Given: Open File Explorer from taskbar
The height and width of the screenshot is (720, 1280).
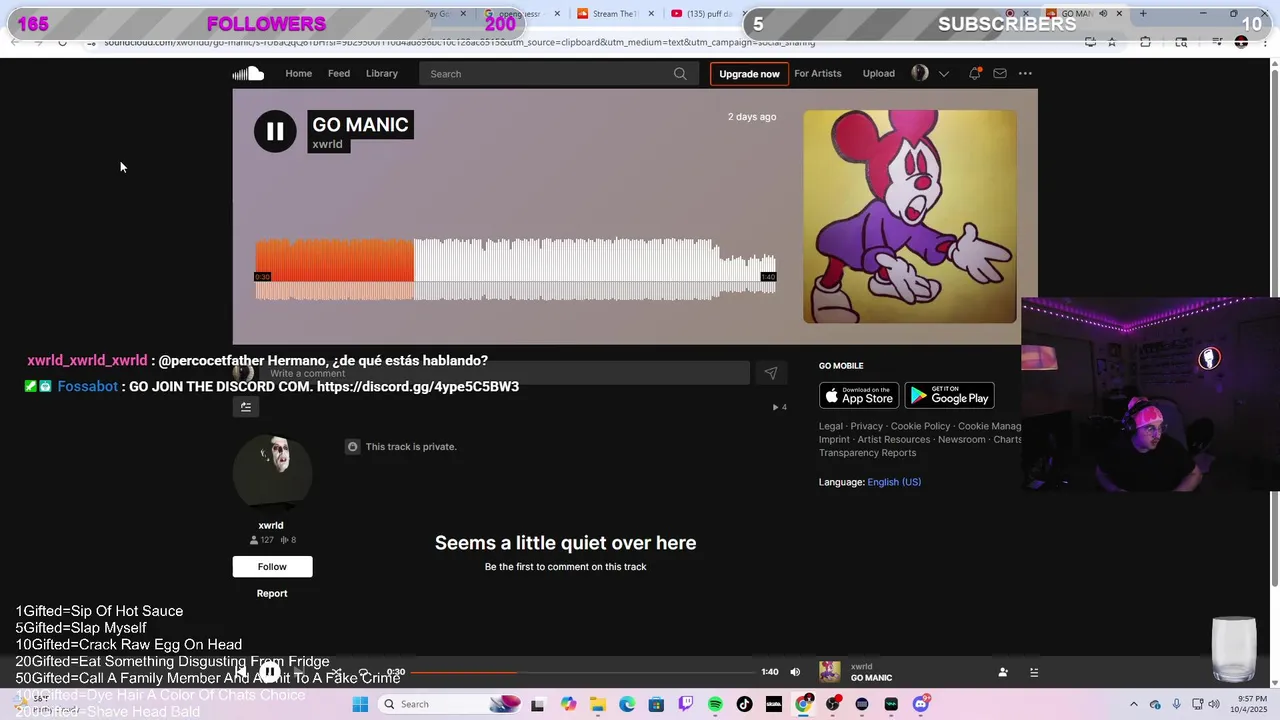Looking at the screenshot, I should (598, 704).
